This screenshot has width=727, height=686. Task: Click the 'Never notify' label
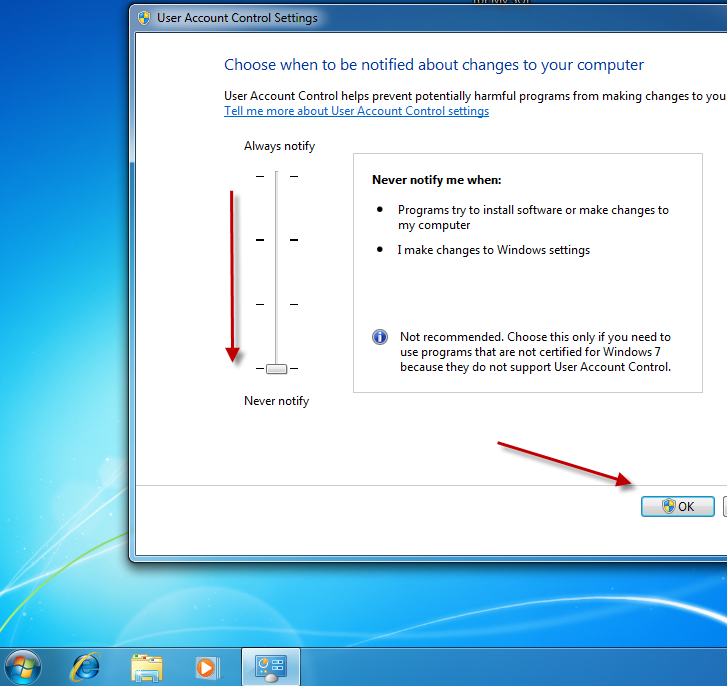[x=276, y=401]
